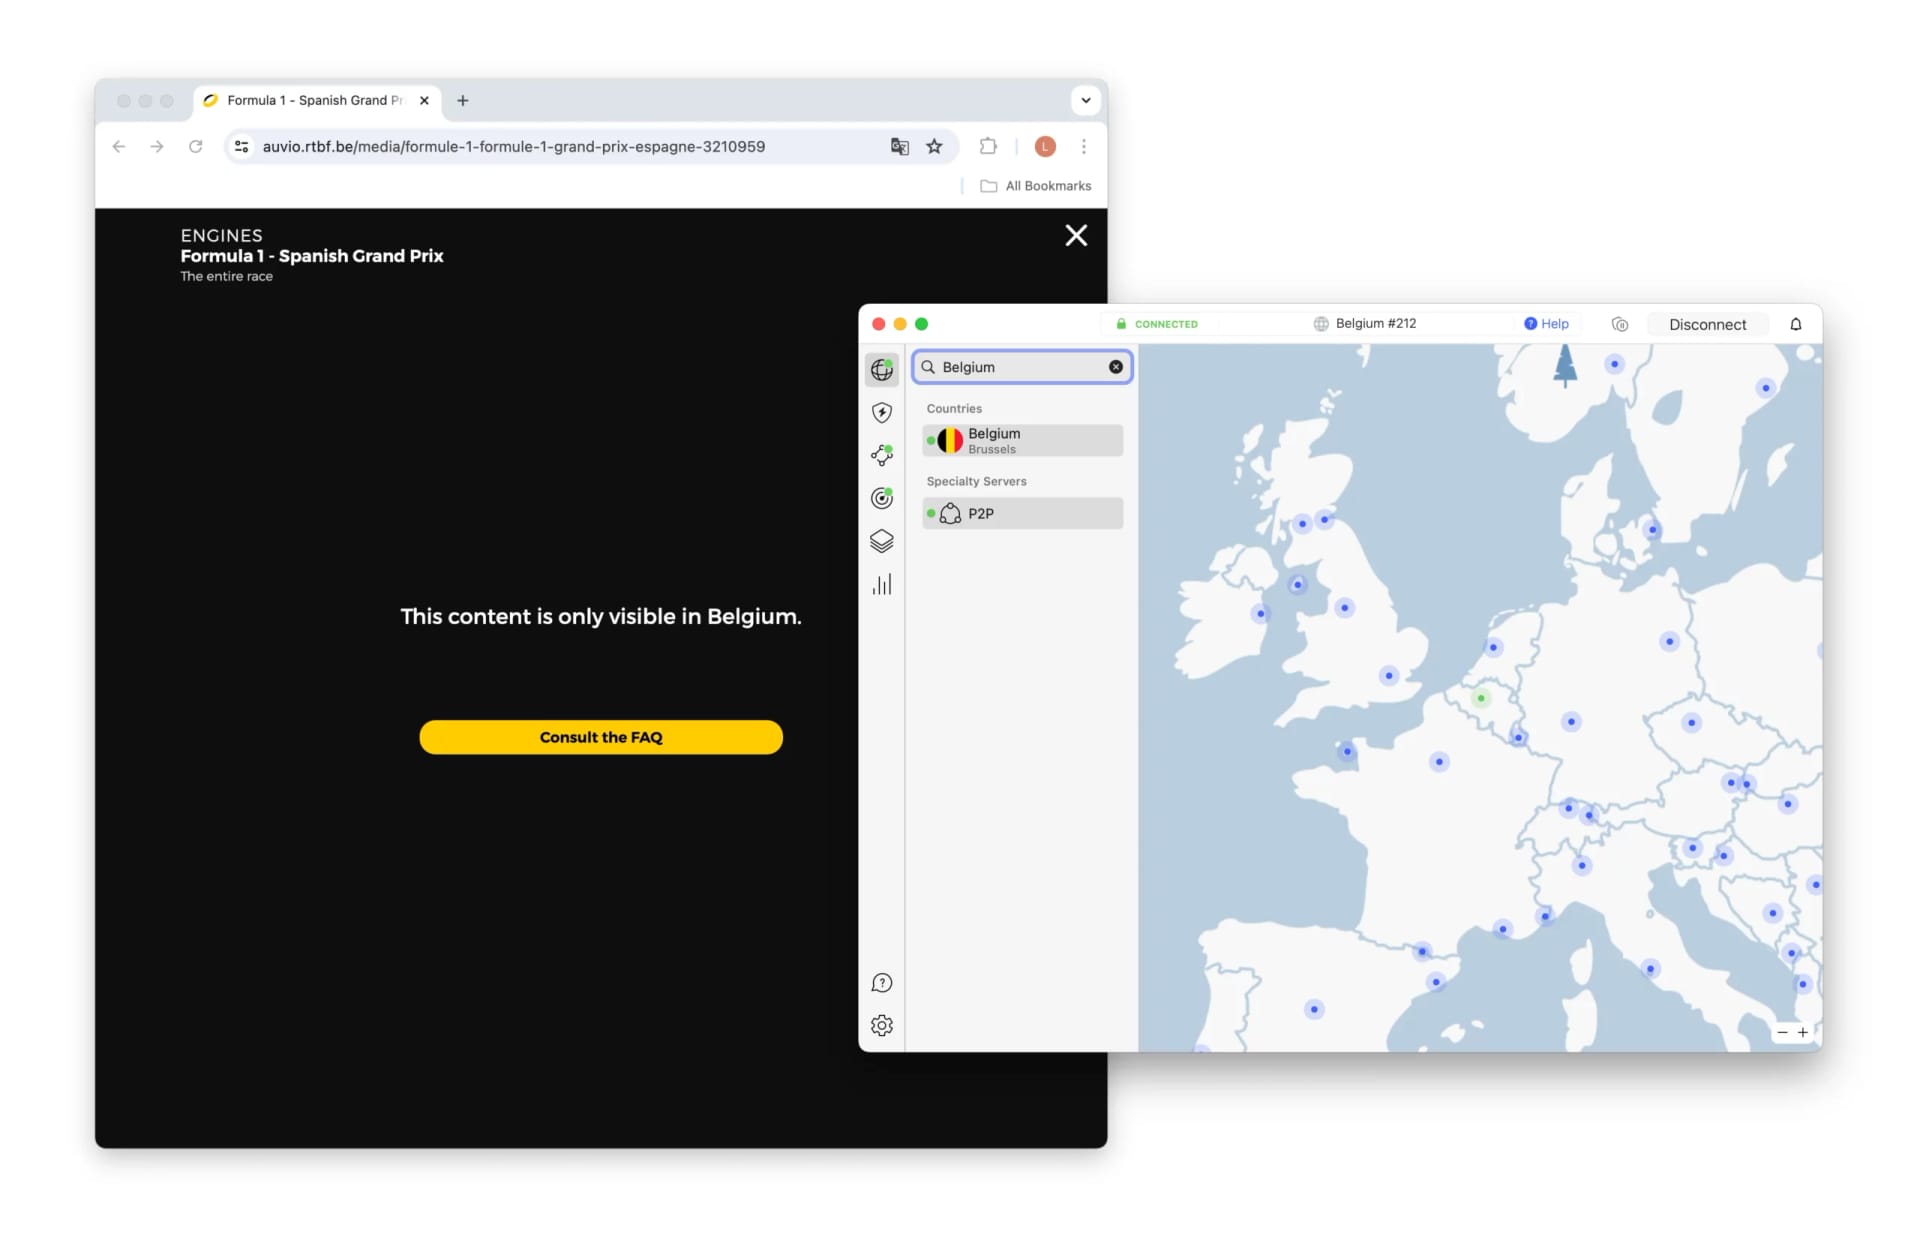This screenshot has width=1920, height=1234.
Task: Click the Consult the FAQ button
Action: [x=600, y=736]
